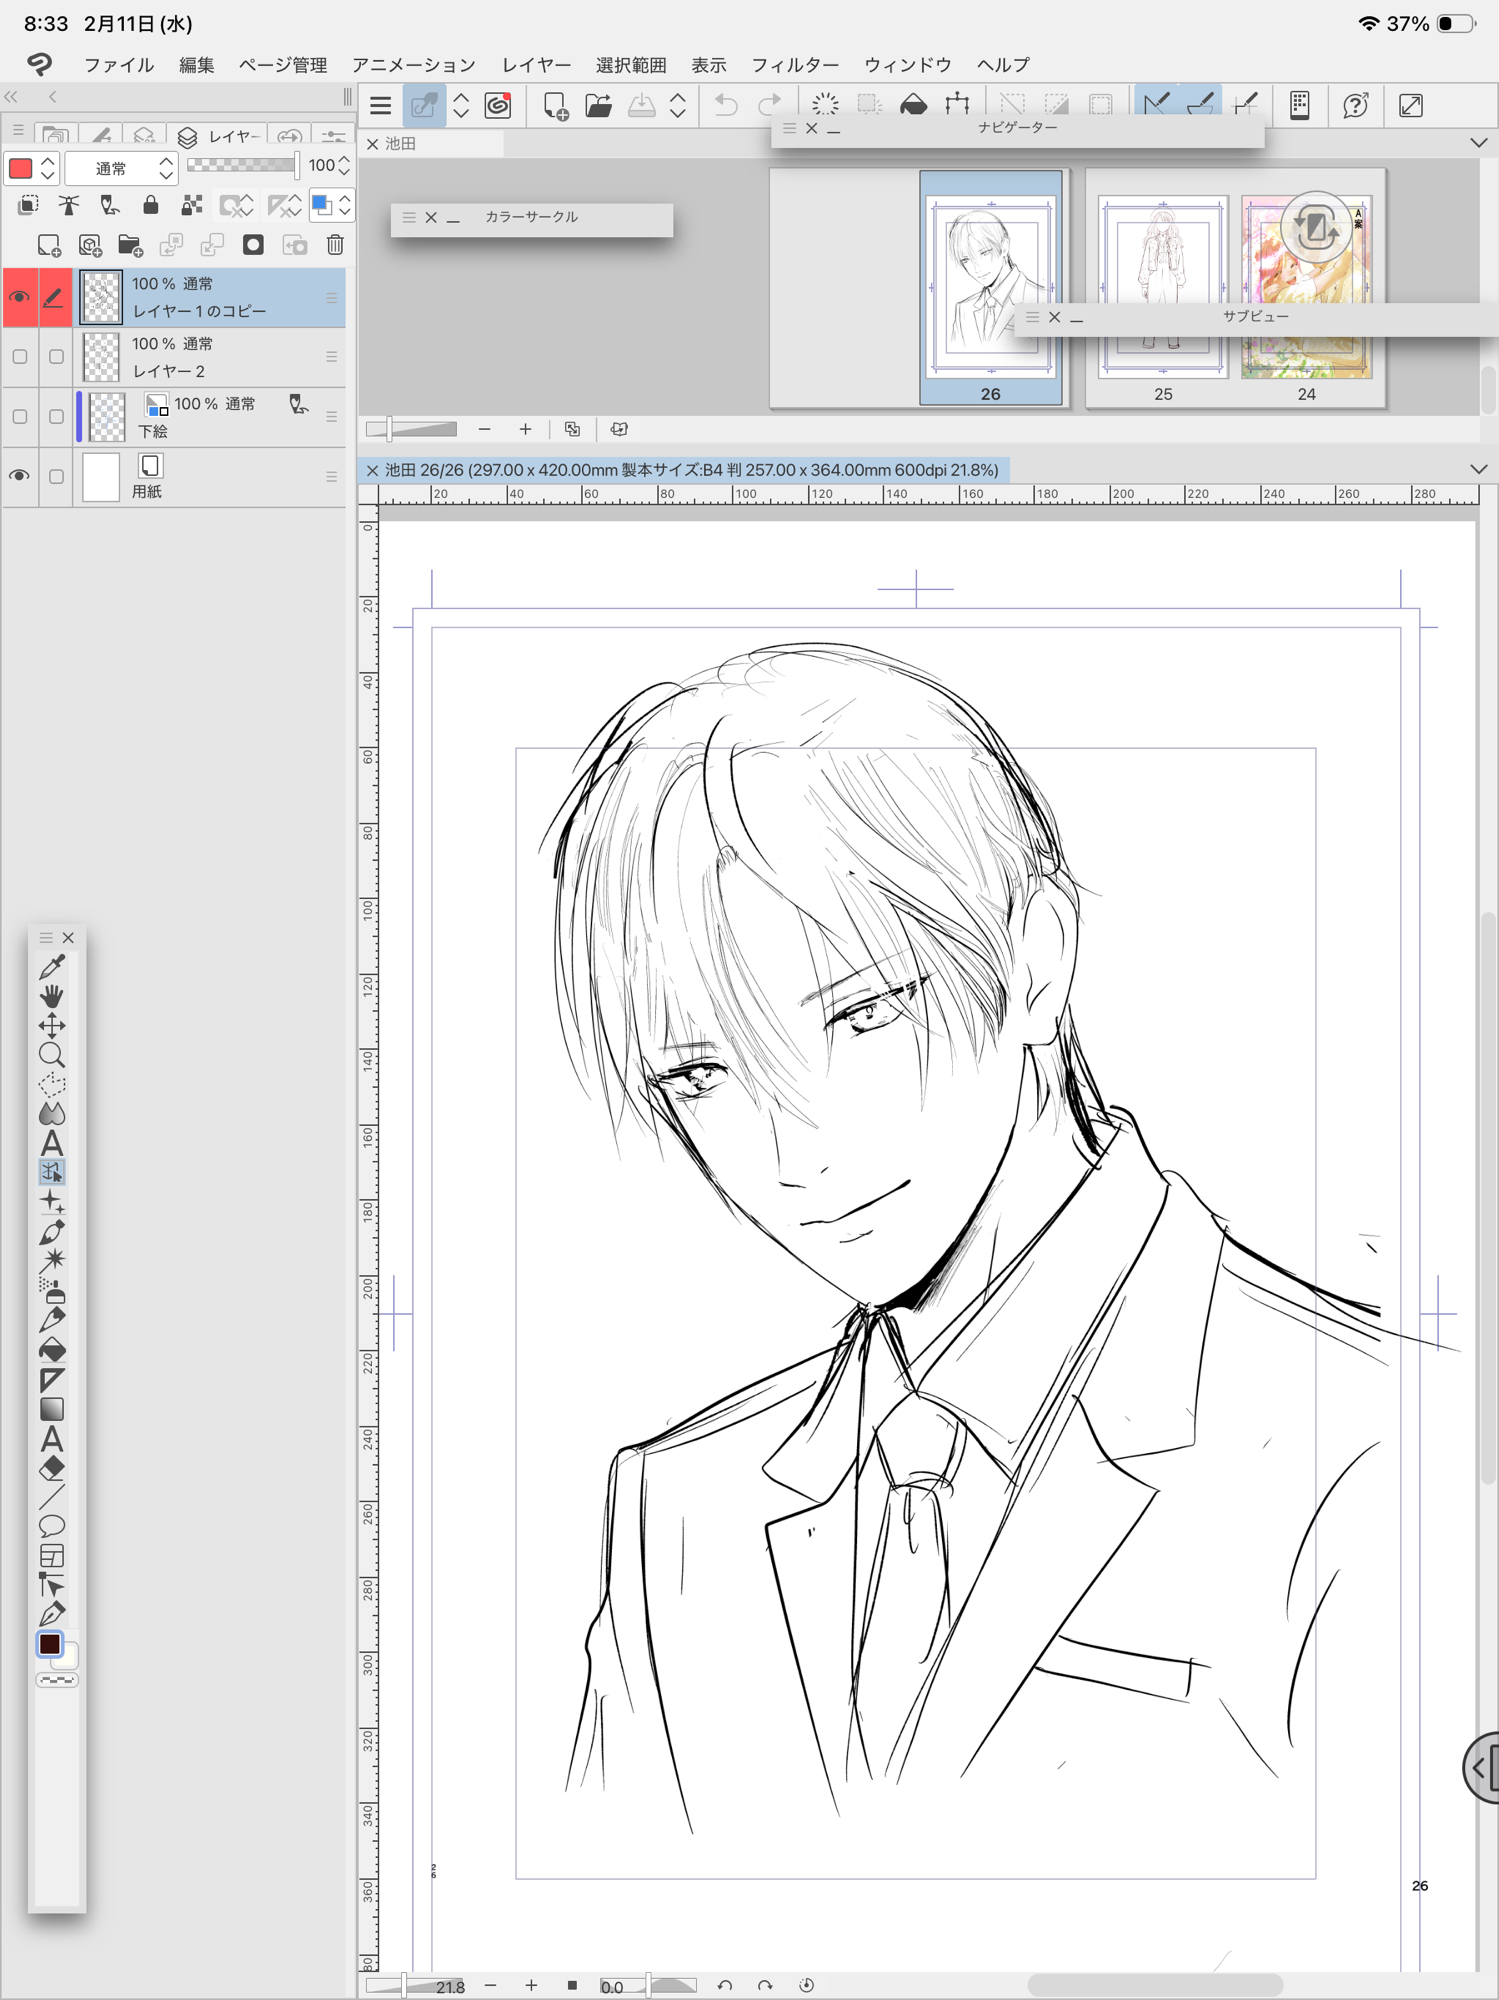Screen dimensions: 1499x2000
Task: Create a new layer folder
Action: pos(130,246)
